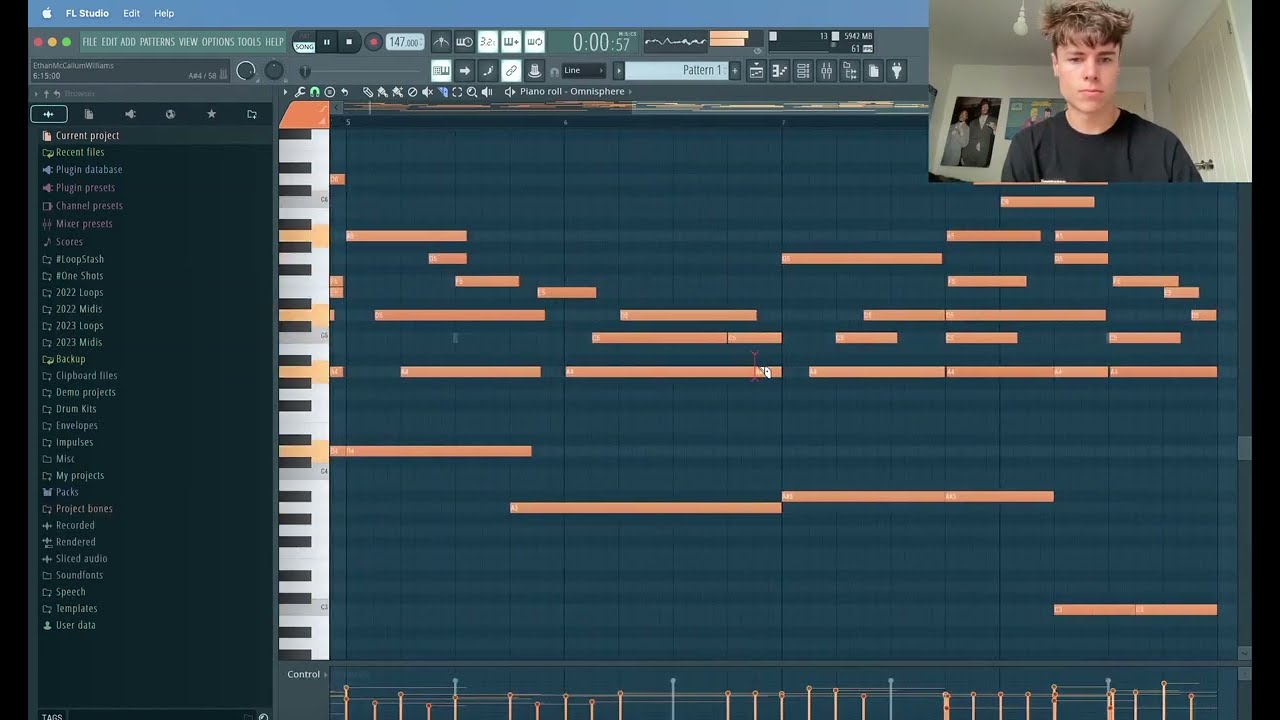1280x720 pixels.
Task: Toggle loop recording
Action: (534, 42)
